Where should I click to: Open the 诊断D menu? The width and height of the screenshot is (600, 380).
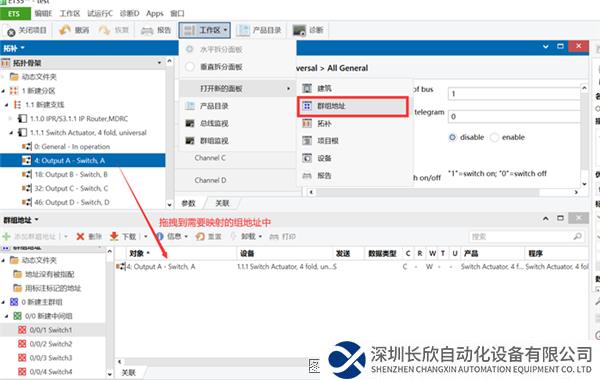[x=129, y=14]
